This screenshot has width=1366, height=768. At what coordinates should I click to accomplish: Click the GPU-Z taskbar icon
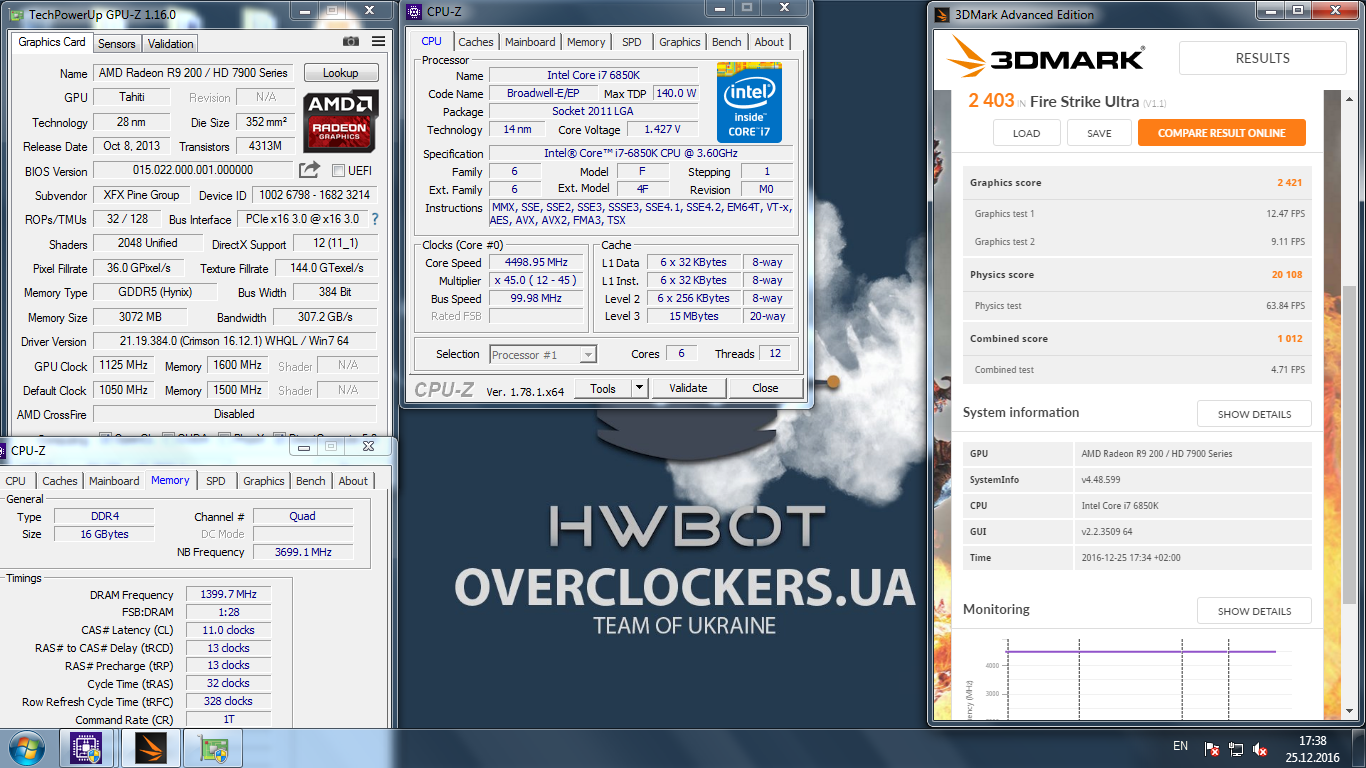[x=213, y=748]
